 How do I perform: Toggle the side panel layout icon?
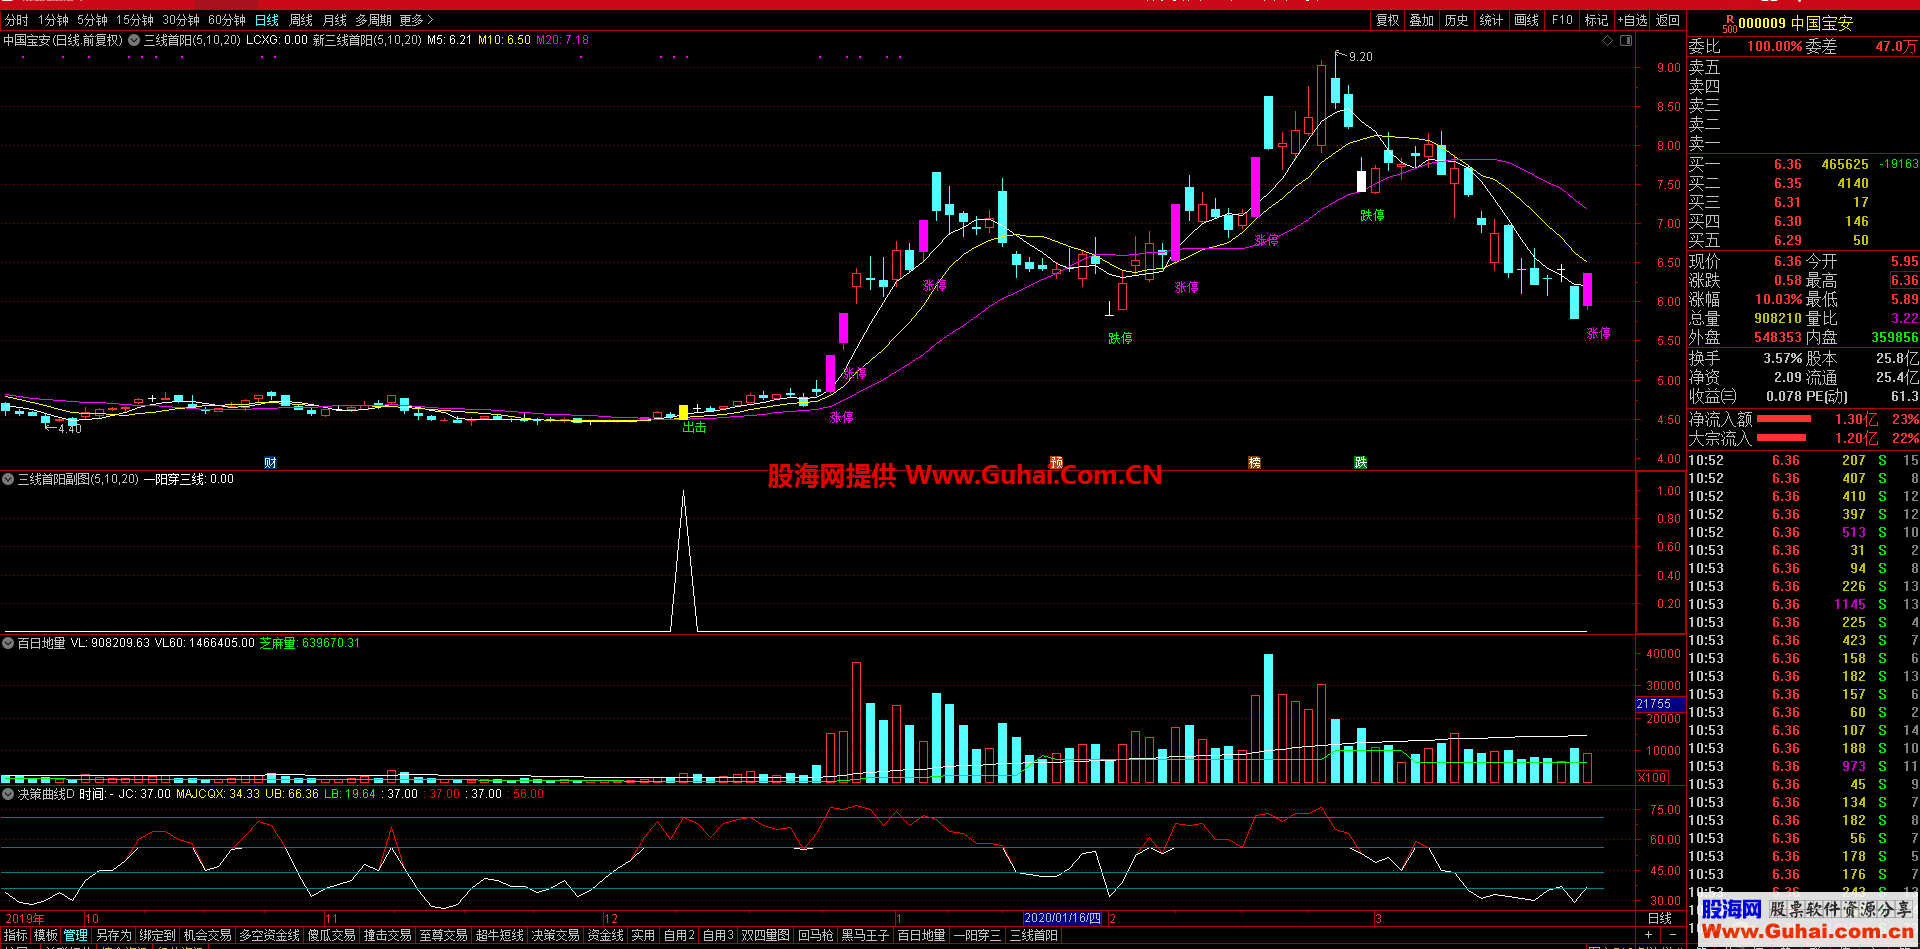(1626, 41)
